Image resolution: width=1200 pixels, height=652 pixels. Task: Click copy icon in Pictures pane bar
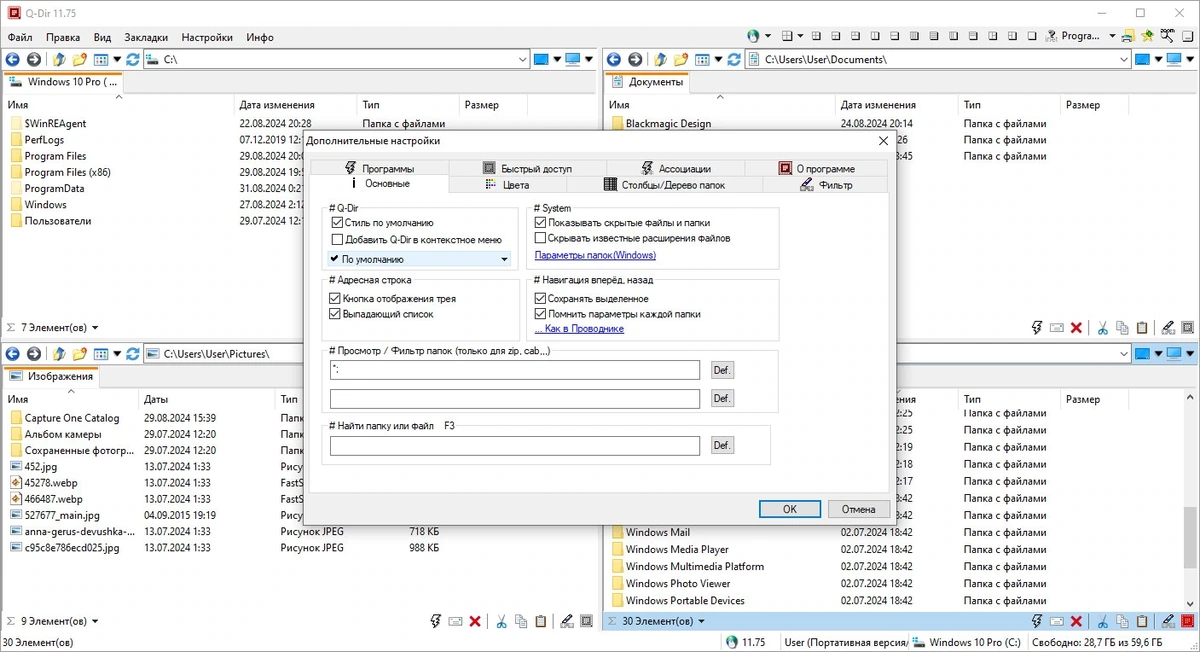[521, 621]
